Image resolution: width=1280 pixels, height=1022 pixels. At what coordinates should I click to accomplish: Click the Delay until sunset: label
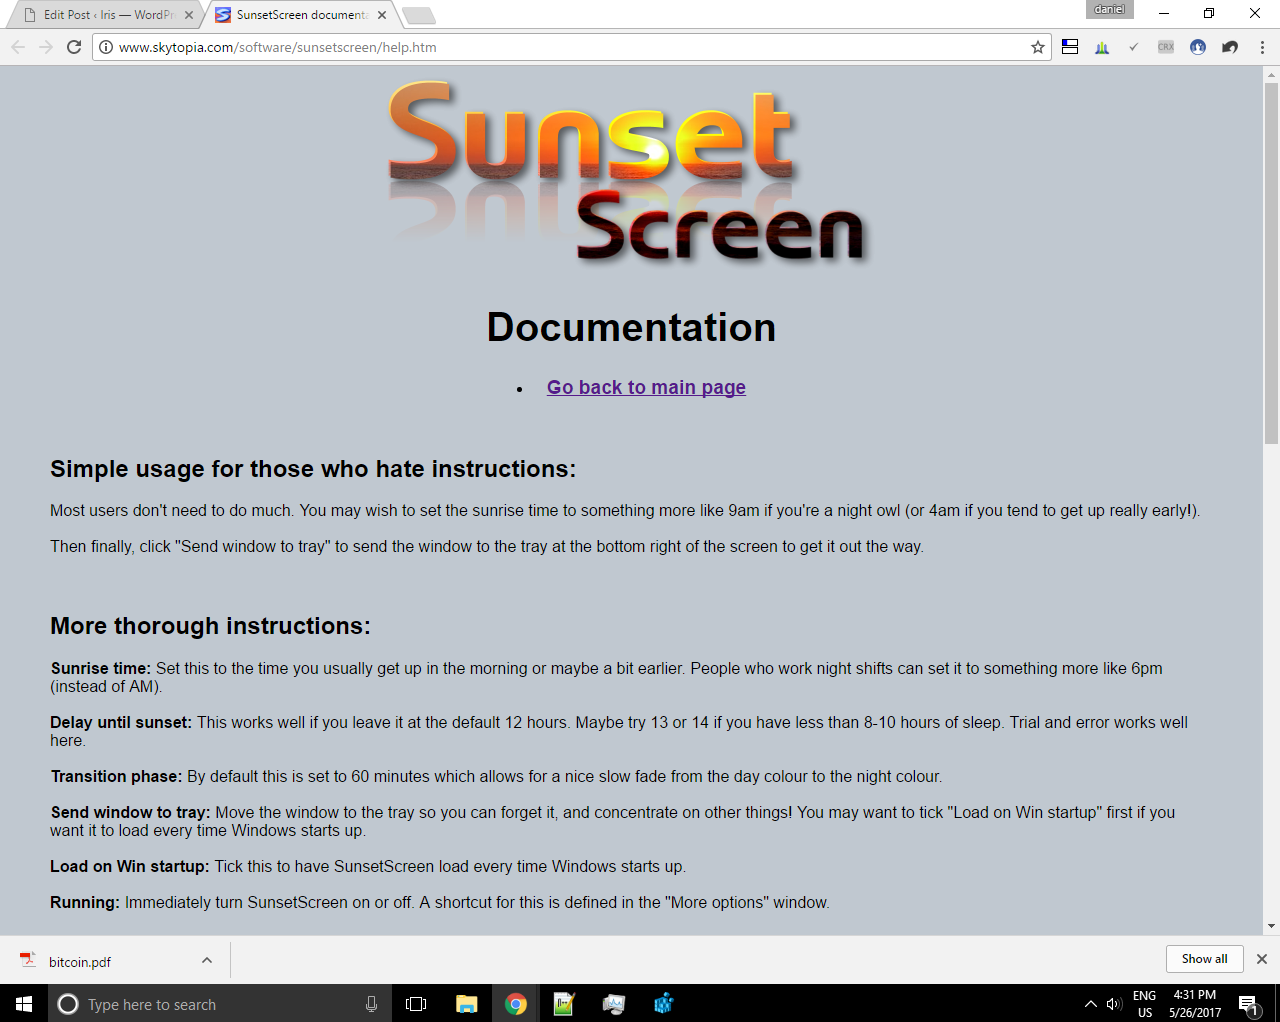121,722
